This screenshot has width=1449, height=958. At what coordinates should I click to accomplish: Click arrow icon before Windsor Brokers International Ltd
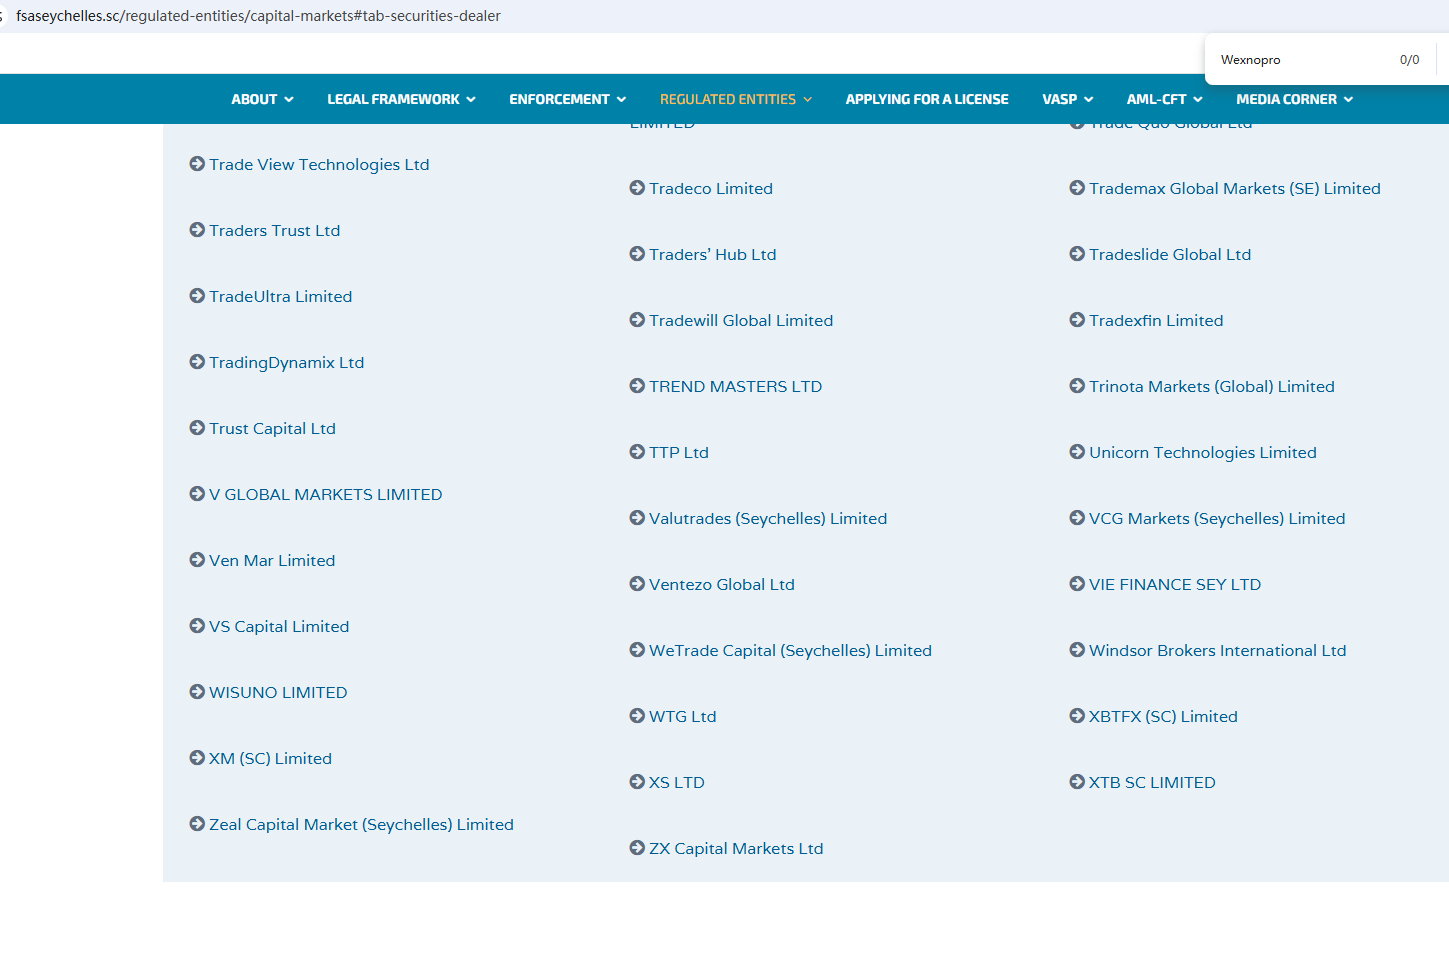(1077, 650)
